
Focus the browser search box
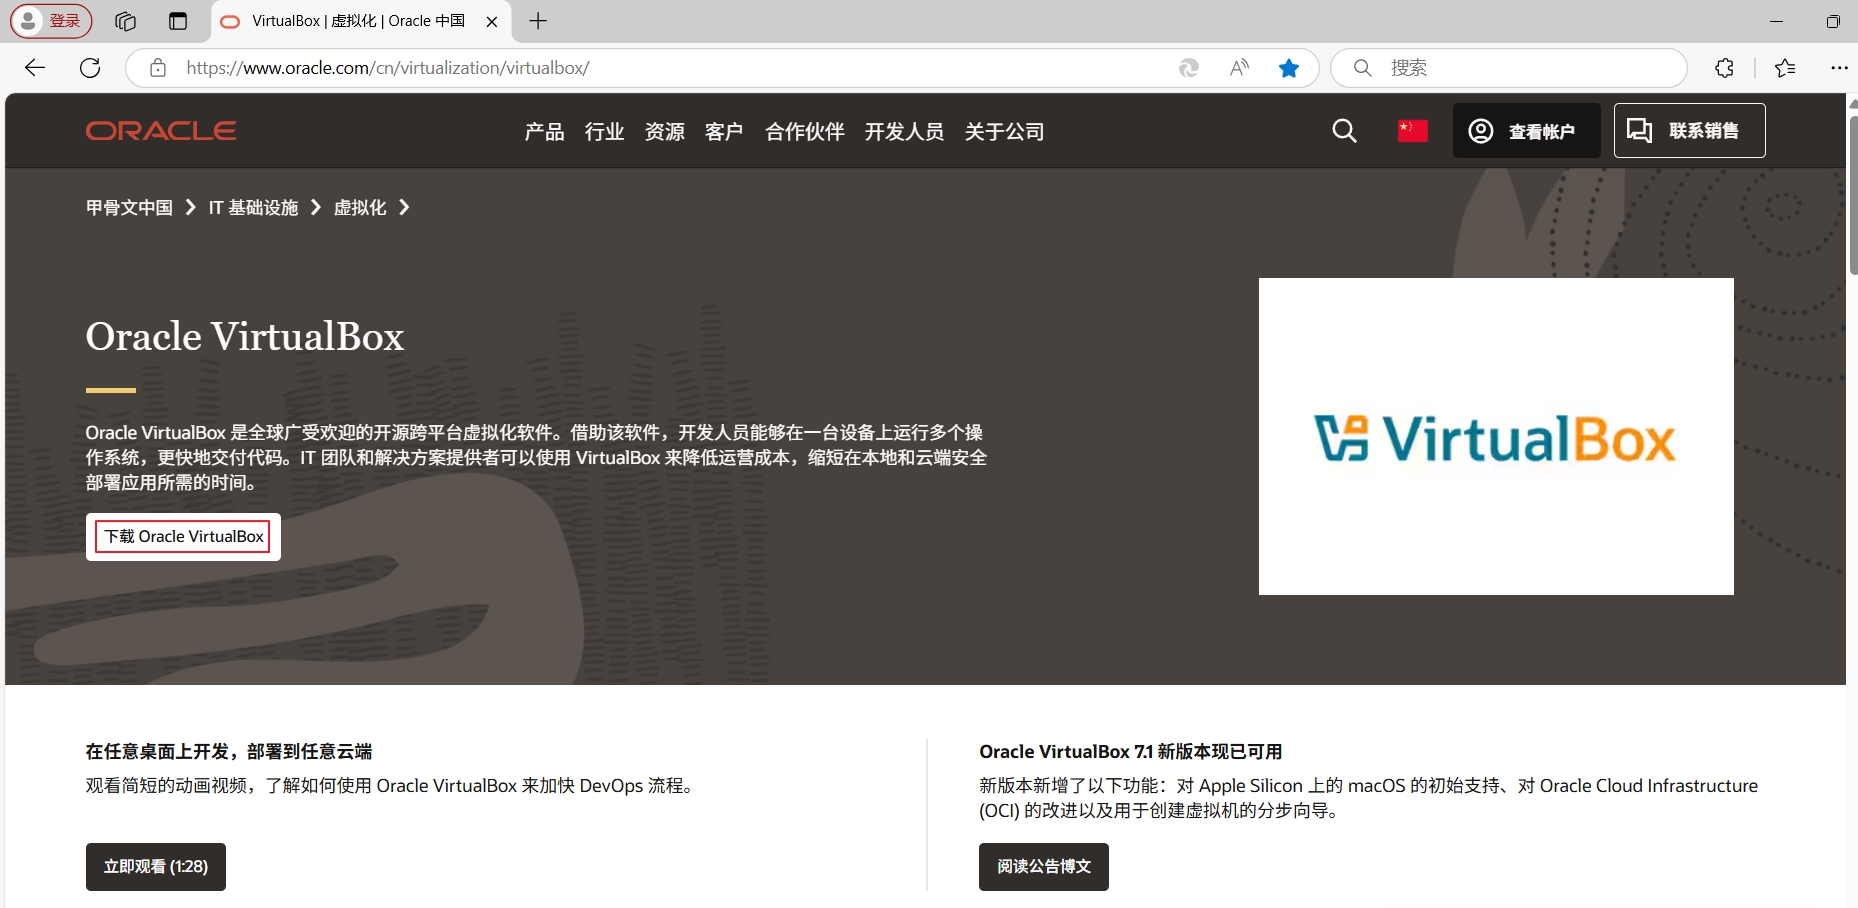(x=1509, y=68)
